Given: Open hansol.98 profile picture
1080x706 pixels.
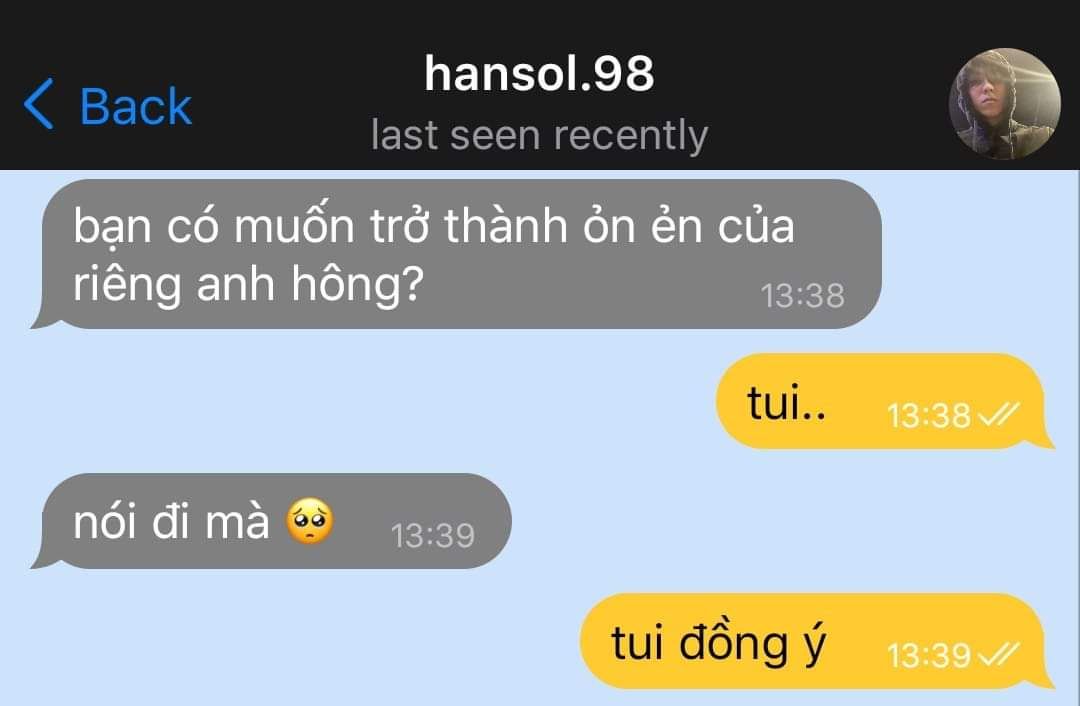Looking at the screenshot, I should [x=1004, y=104].
